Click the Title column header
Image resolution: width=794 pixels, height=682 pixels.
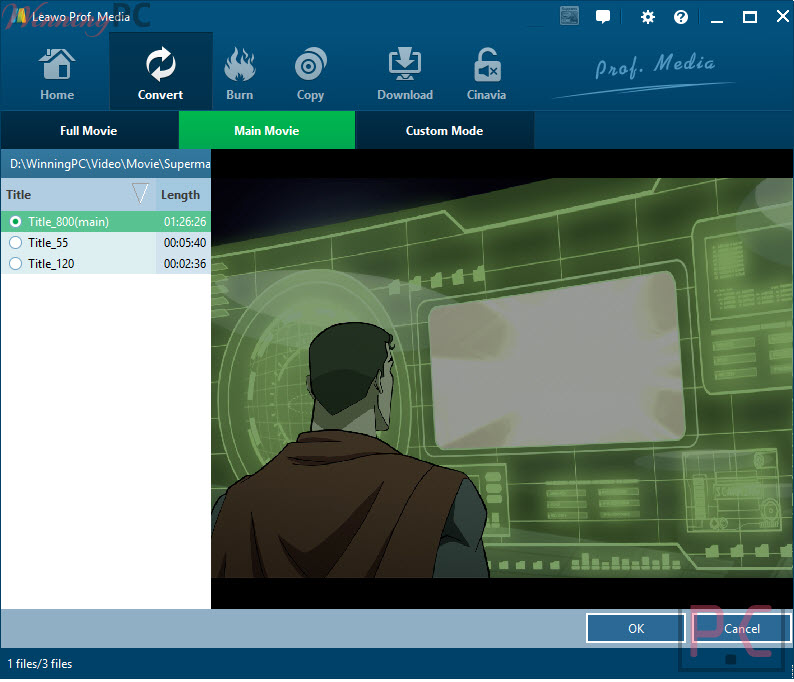point(78,195)
